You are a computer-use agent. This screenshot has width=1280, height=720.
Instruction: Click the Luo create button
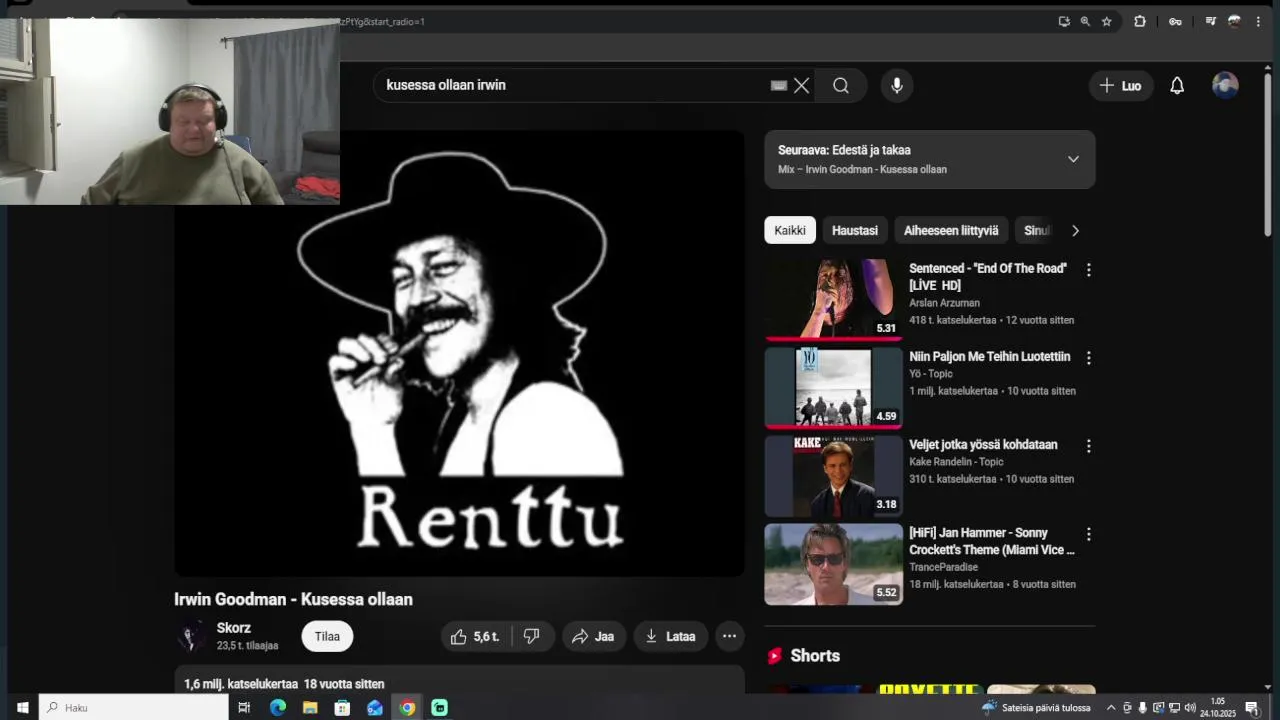point(1120,86)
